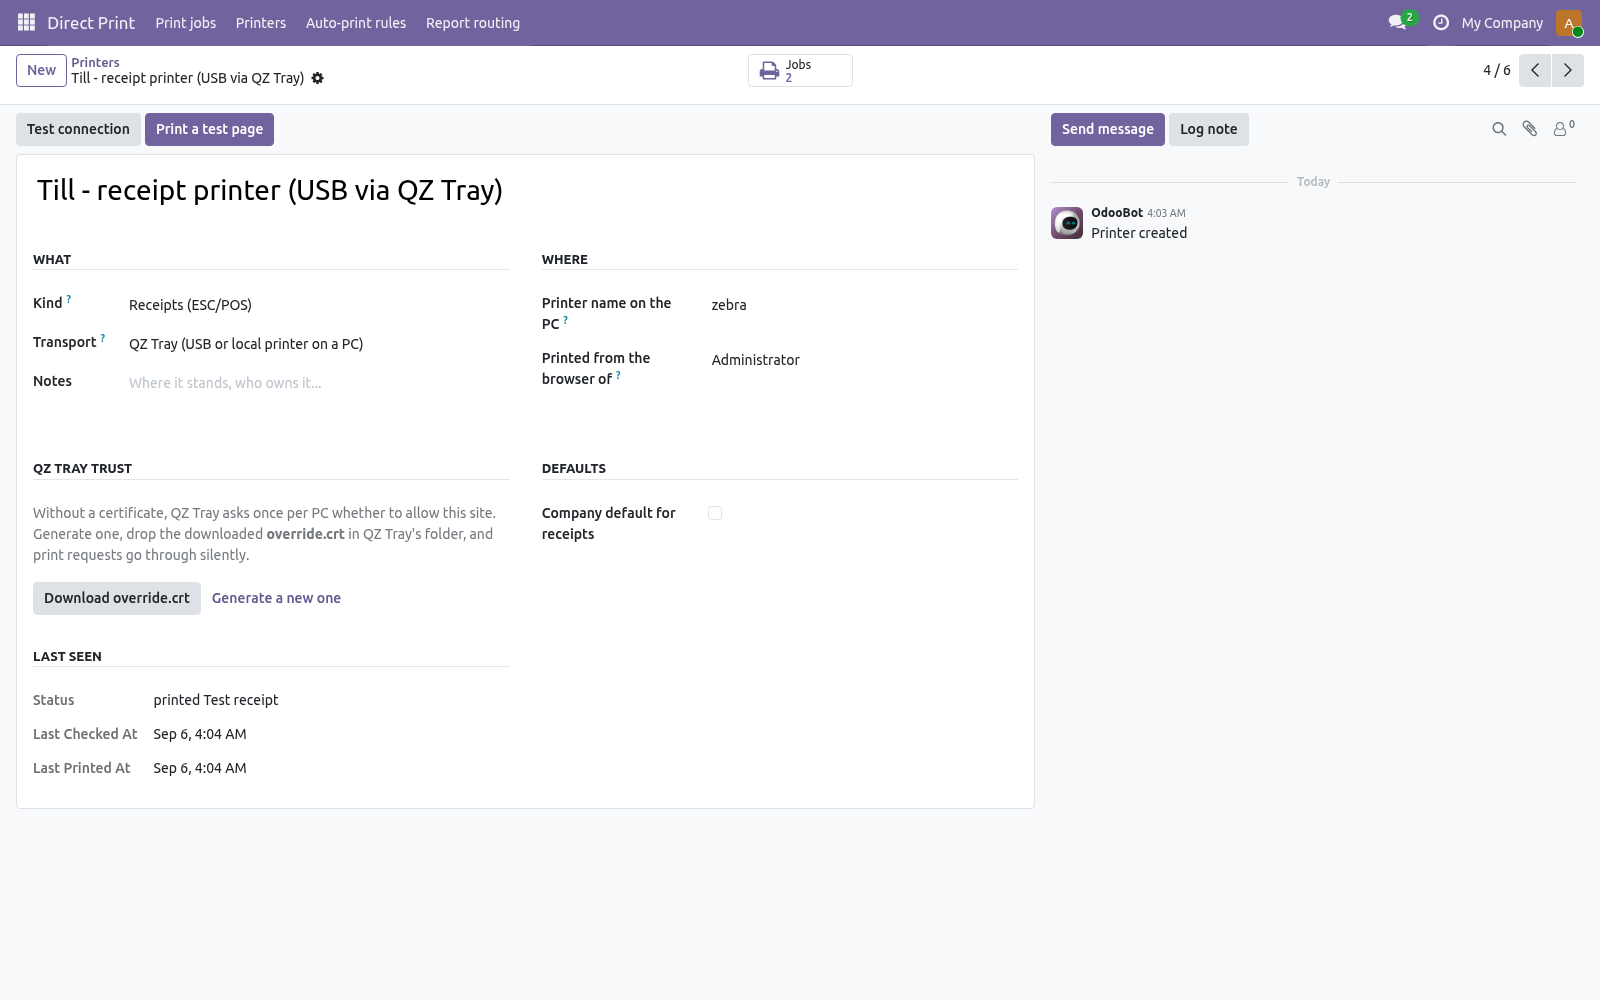Open the Printers menu
This screenshot has width=1600, height=1000.
click(261, 23)
